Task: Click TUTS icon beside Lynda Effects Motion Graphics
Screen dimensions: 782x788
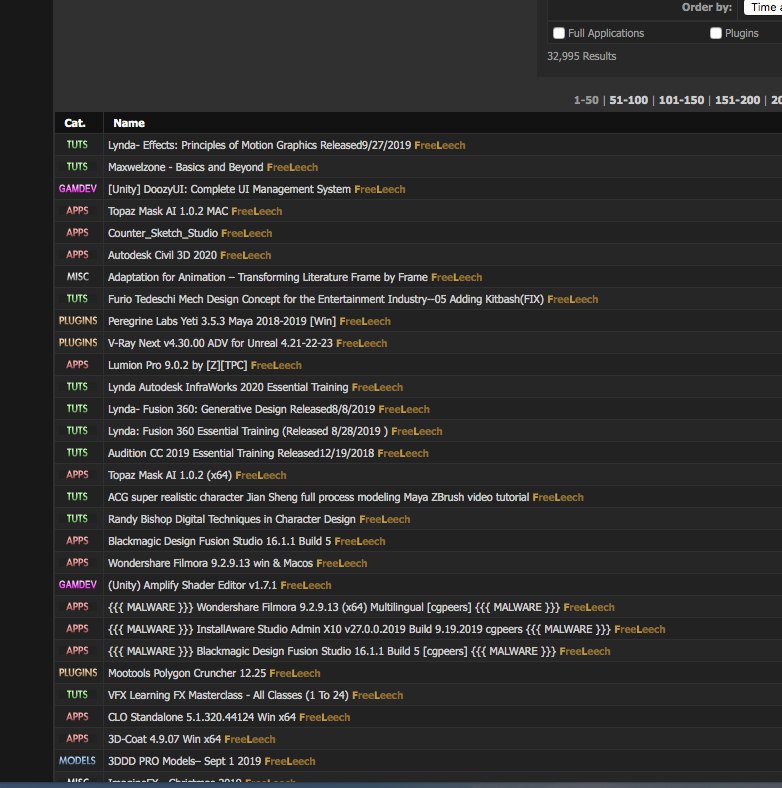Action: [77, 145]
